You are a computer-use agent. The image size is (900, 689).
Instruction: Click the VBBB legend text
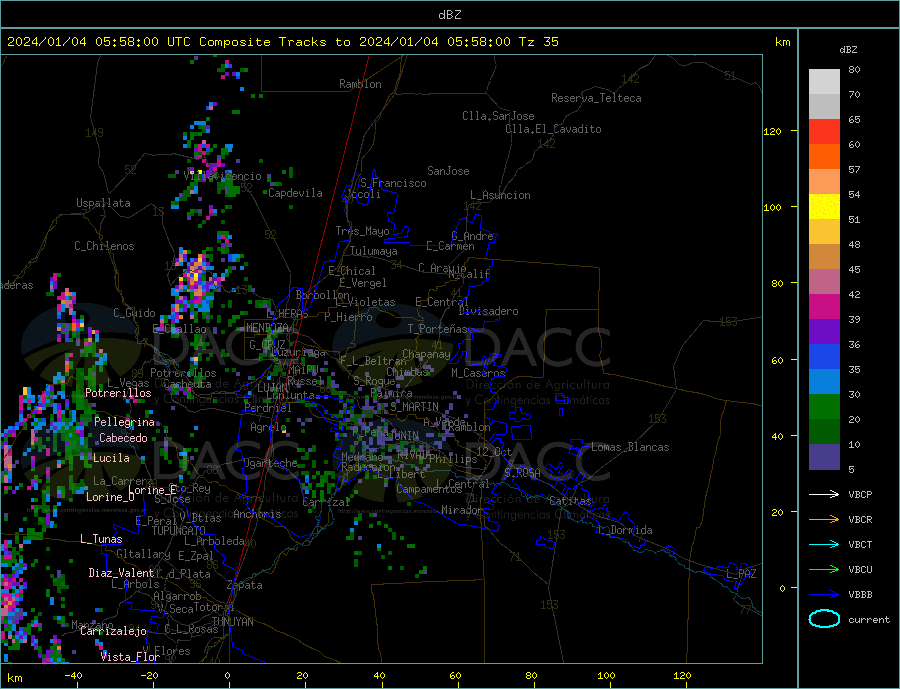(860, 595)
